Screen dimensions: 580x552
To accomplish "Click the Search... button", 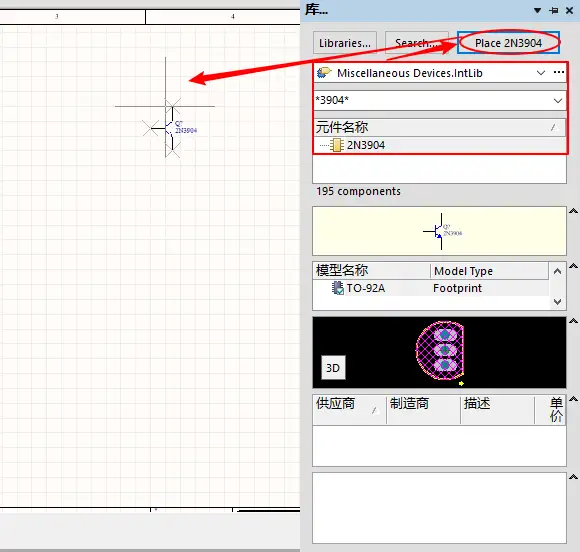I will [417, 43].
